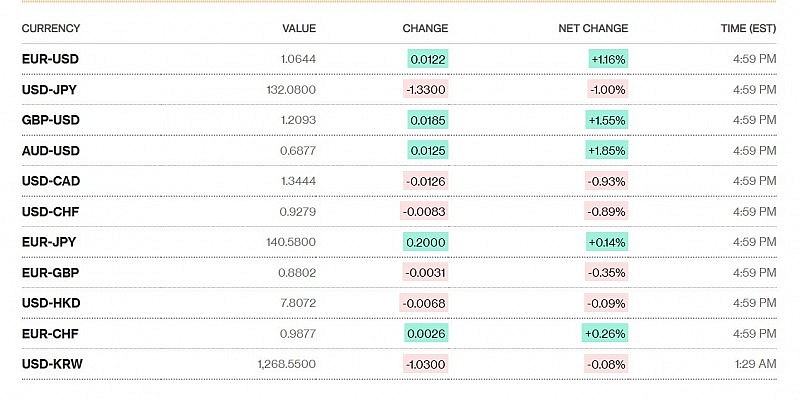Sort by the NET CHANGE column header
800x400 pixels.
pyautogui.click(x=593, y=28)
